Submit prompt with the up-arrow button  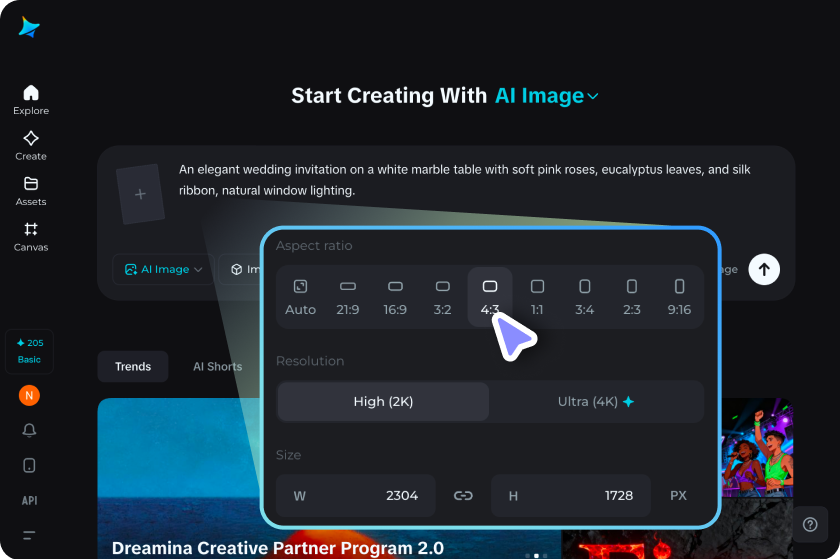coord(764,269)
